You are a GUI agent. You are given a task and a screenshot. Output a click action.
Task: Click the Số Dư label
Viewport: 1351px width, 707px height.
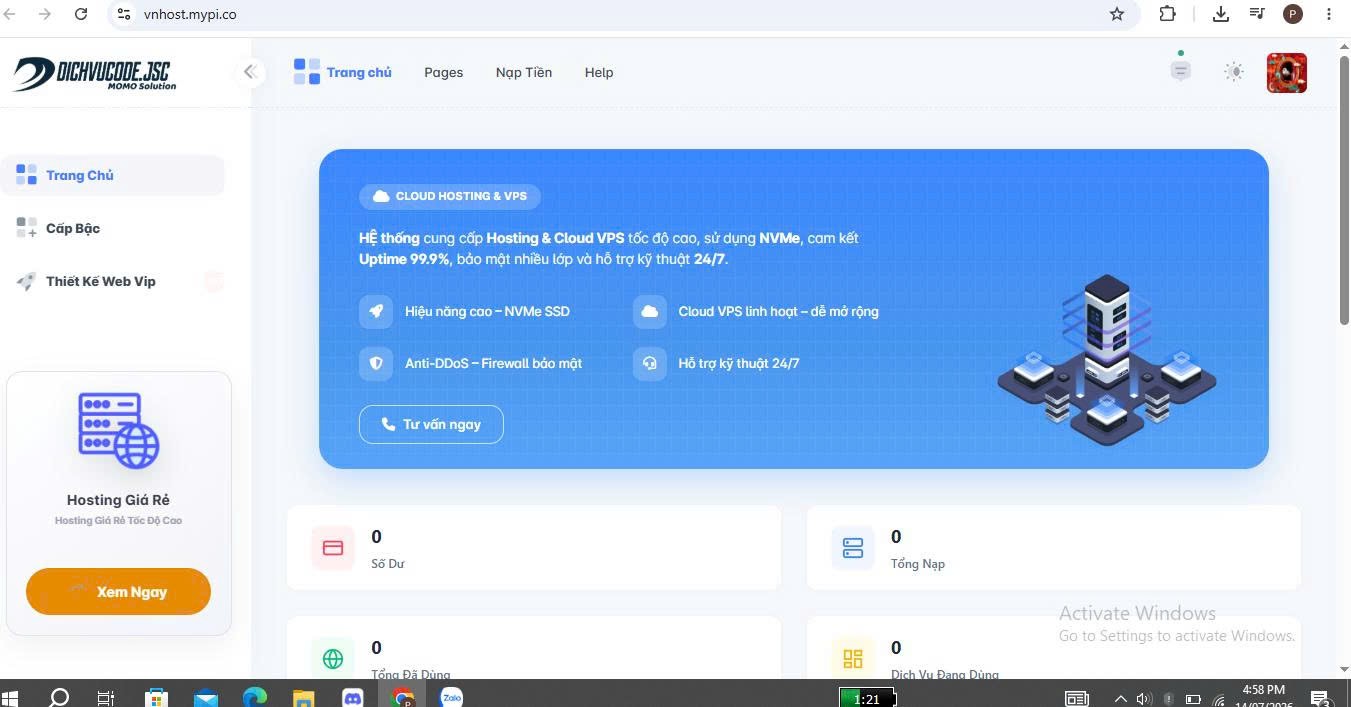click(x=388, y=564)
